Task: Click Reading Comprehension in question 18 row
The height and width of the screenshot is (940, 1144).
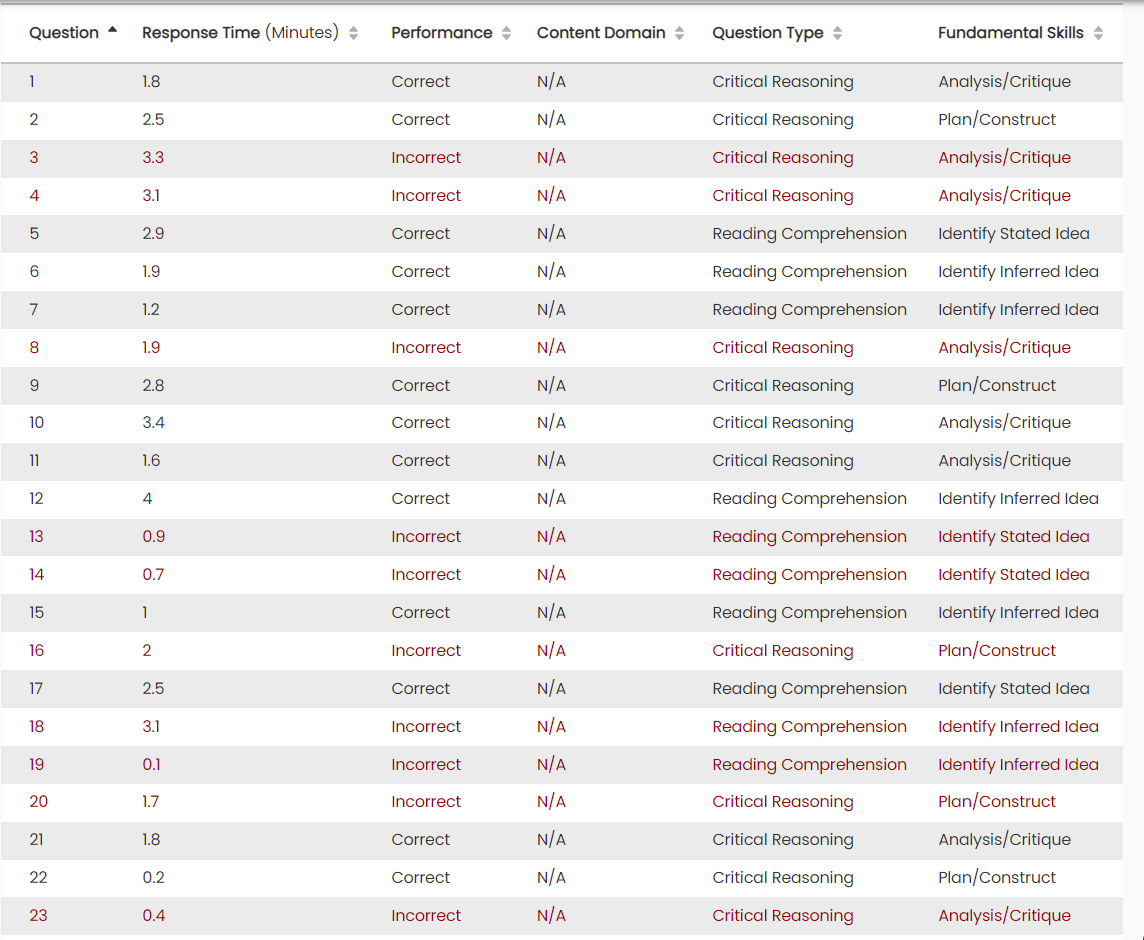Action: pyautogui.click(x=809, y=727)
